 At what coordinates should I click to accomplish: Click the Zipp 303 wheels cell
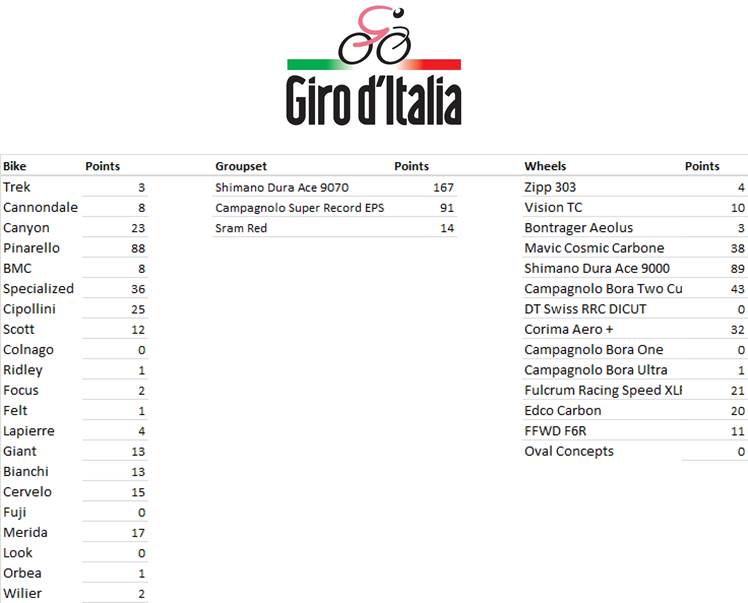pyautogui.click(x=550, y=187)
